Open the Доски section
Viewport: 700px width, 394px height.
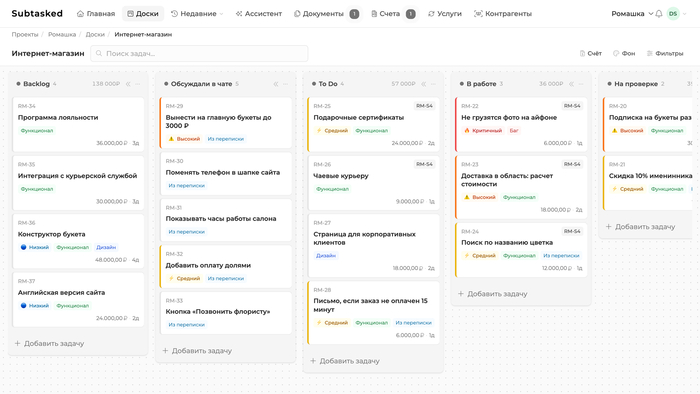coord(143,14)
